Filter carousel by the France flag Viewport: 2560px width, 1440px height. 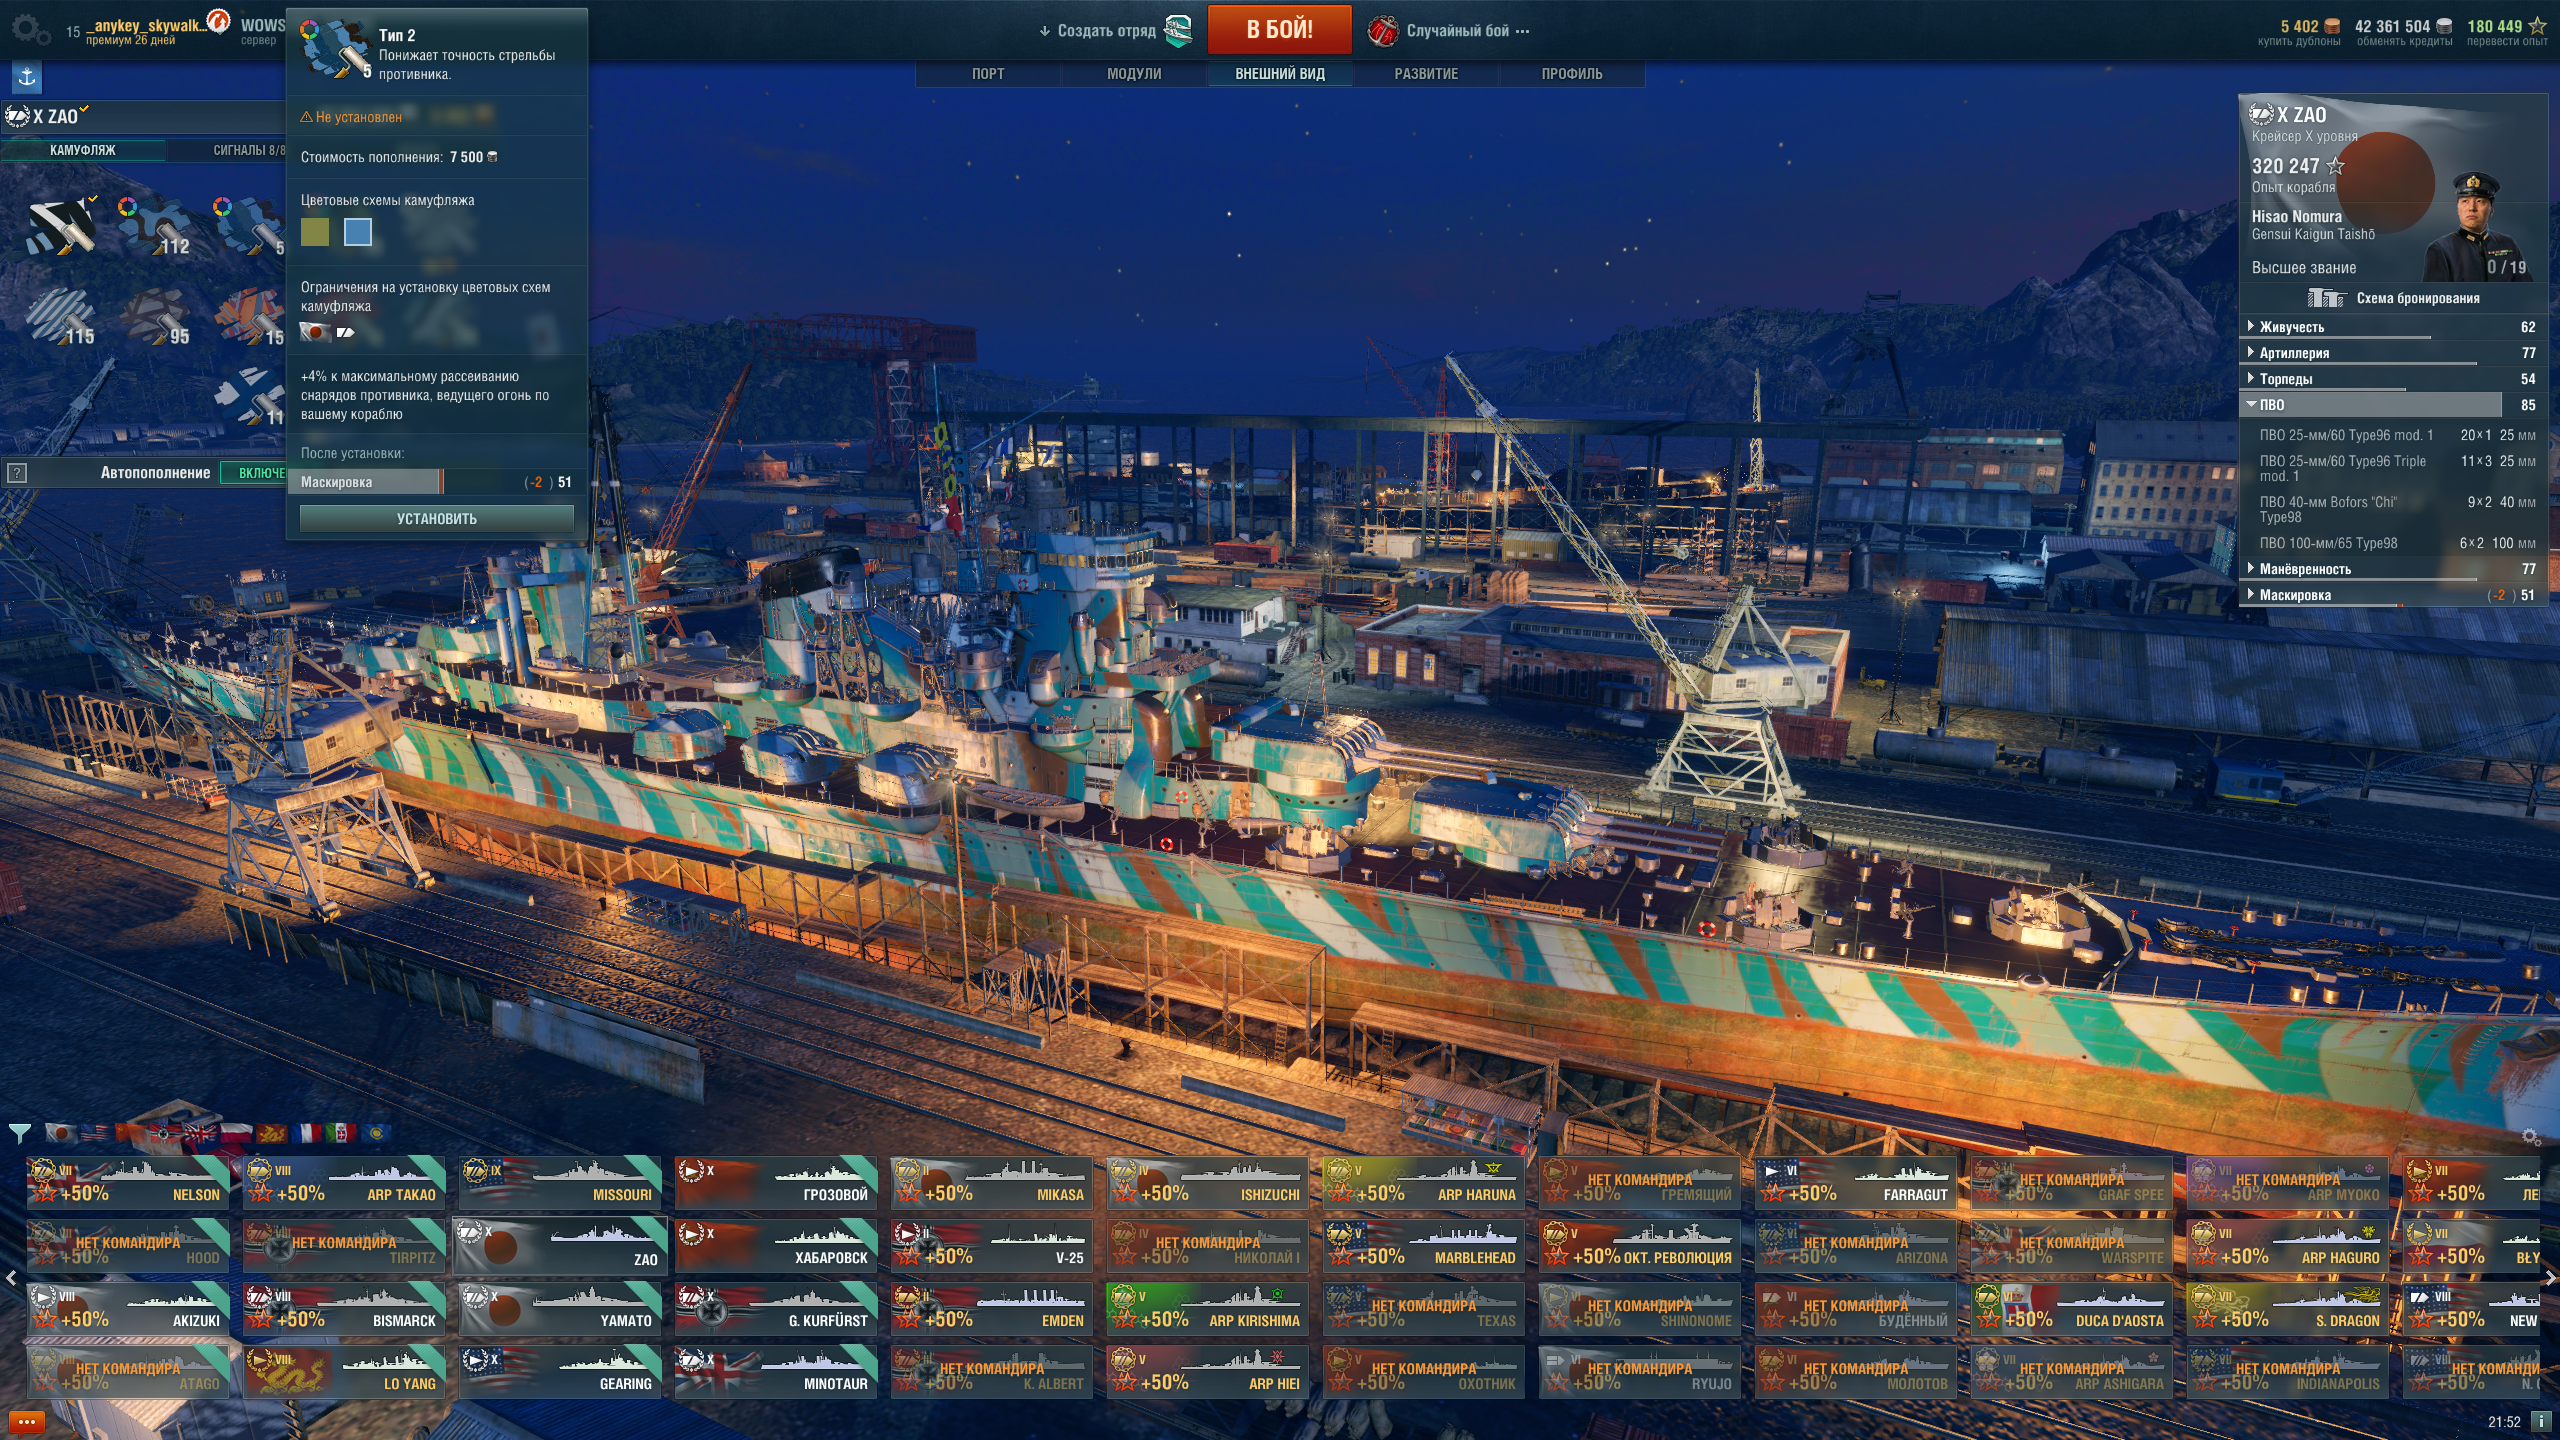click(307, 1133)
